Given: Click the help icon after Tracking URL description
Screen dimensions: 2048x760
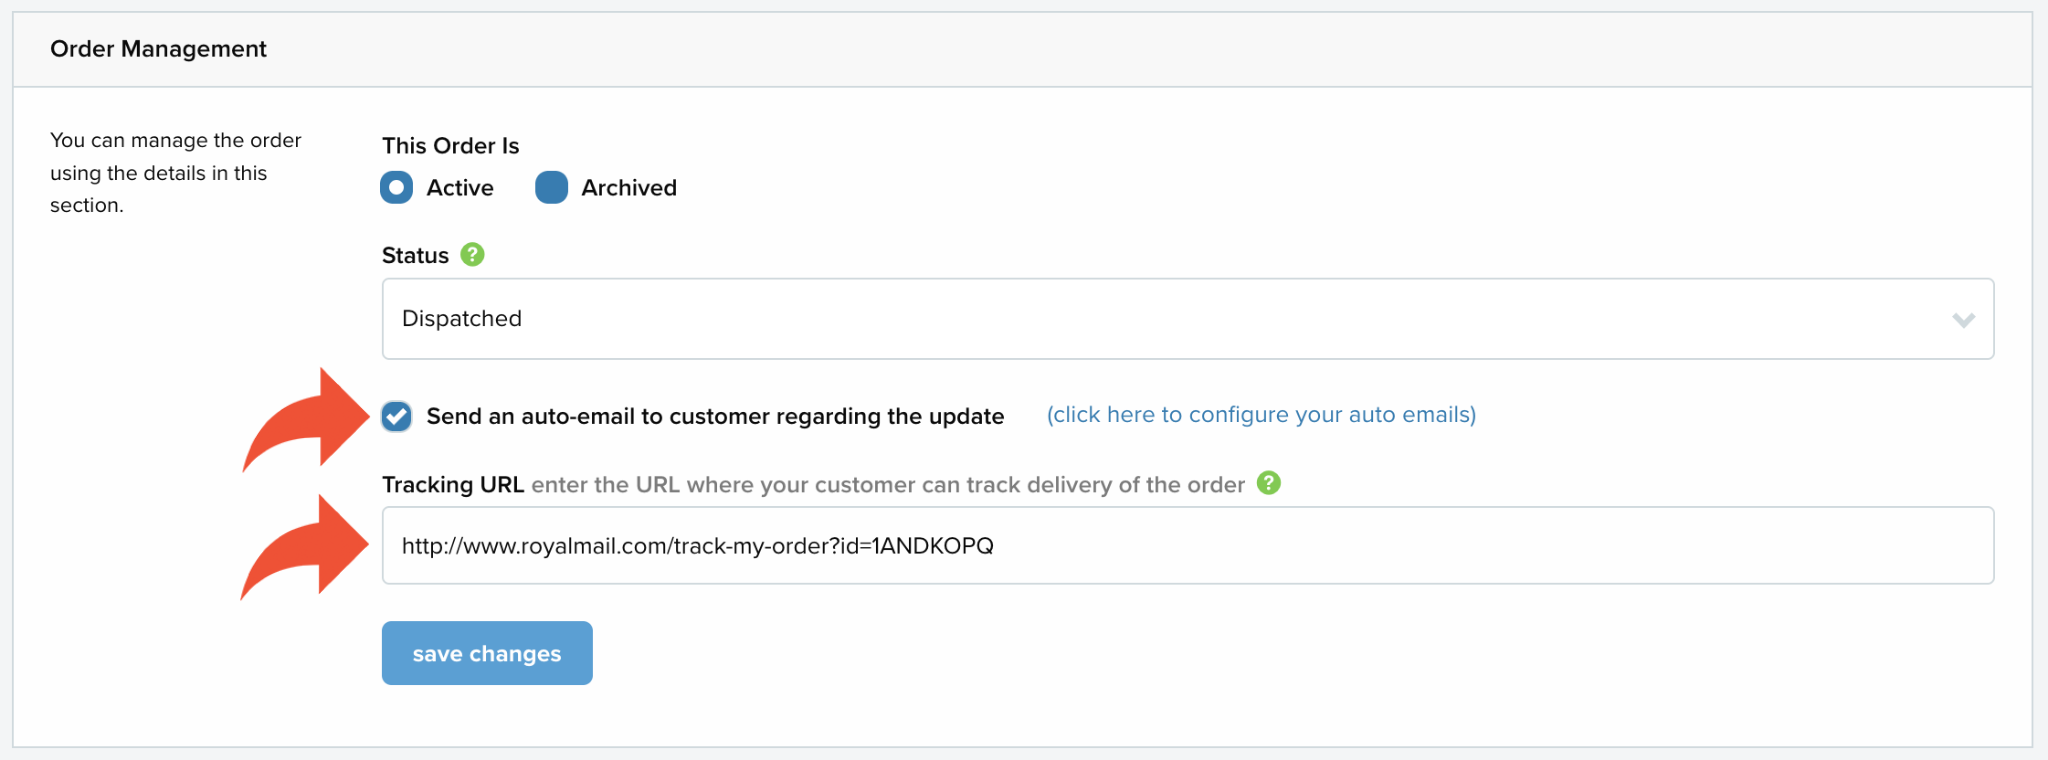Looking at the screenshot, I should [1268, 483].
